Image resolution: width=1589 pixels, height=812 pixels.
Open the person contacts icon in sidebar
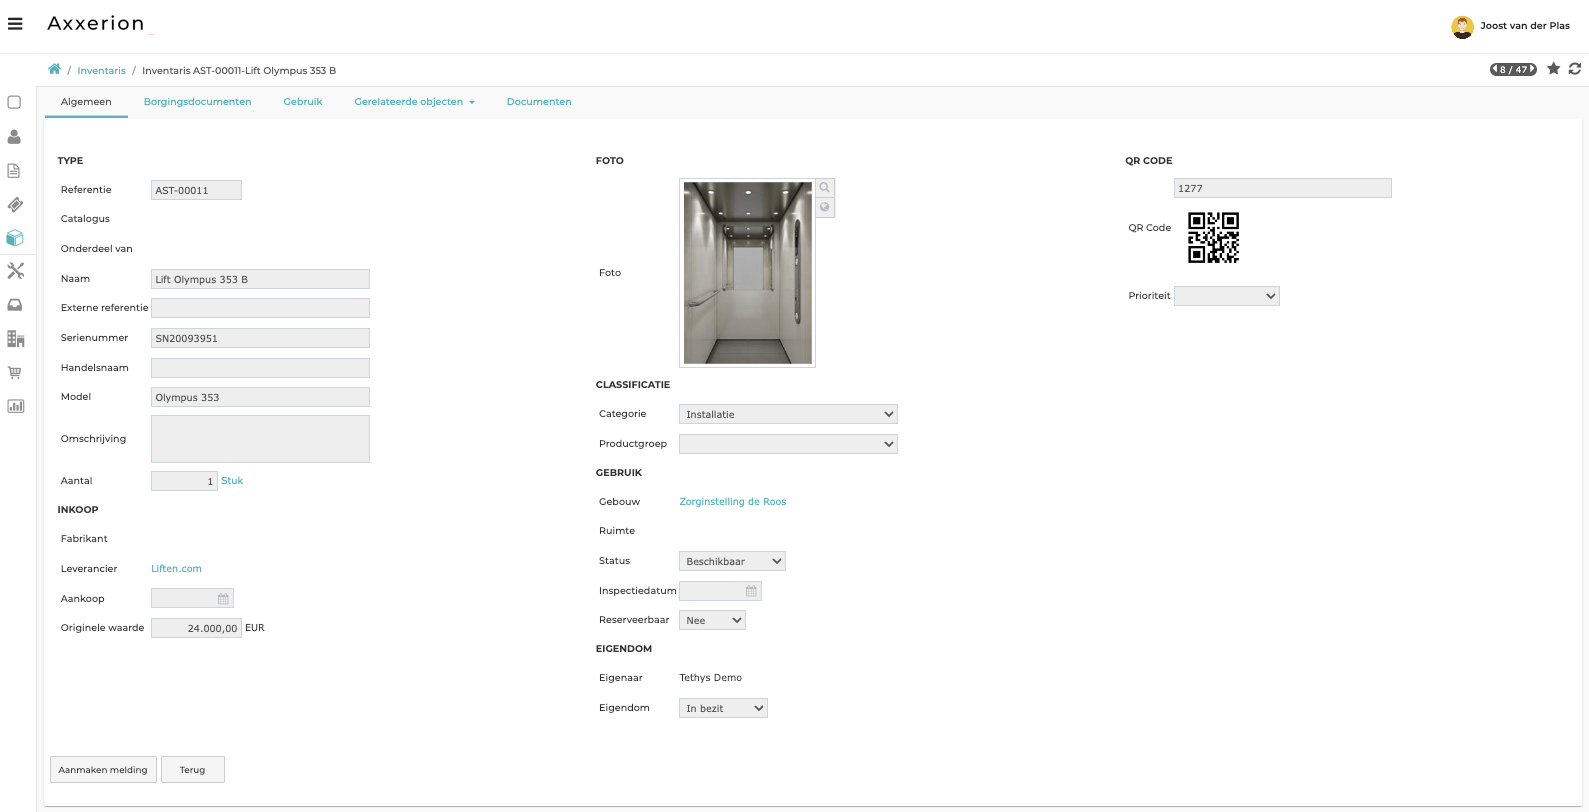pyautogui.click(x=14, y=136)
